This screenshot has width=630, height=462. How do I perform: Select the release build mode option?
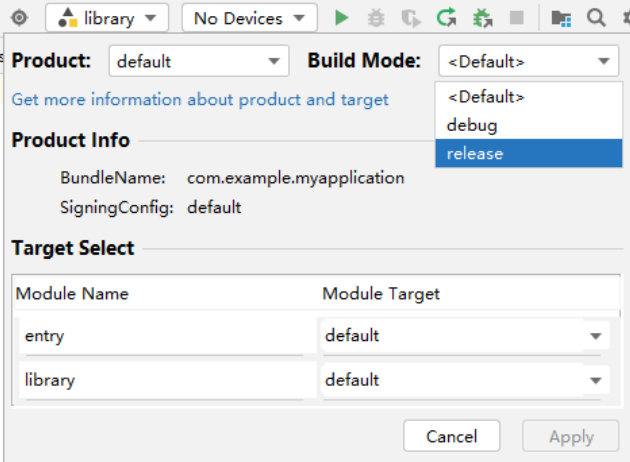(x=528, y=153)
